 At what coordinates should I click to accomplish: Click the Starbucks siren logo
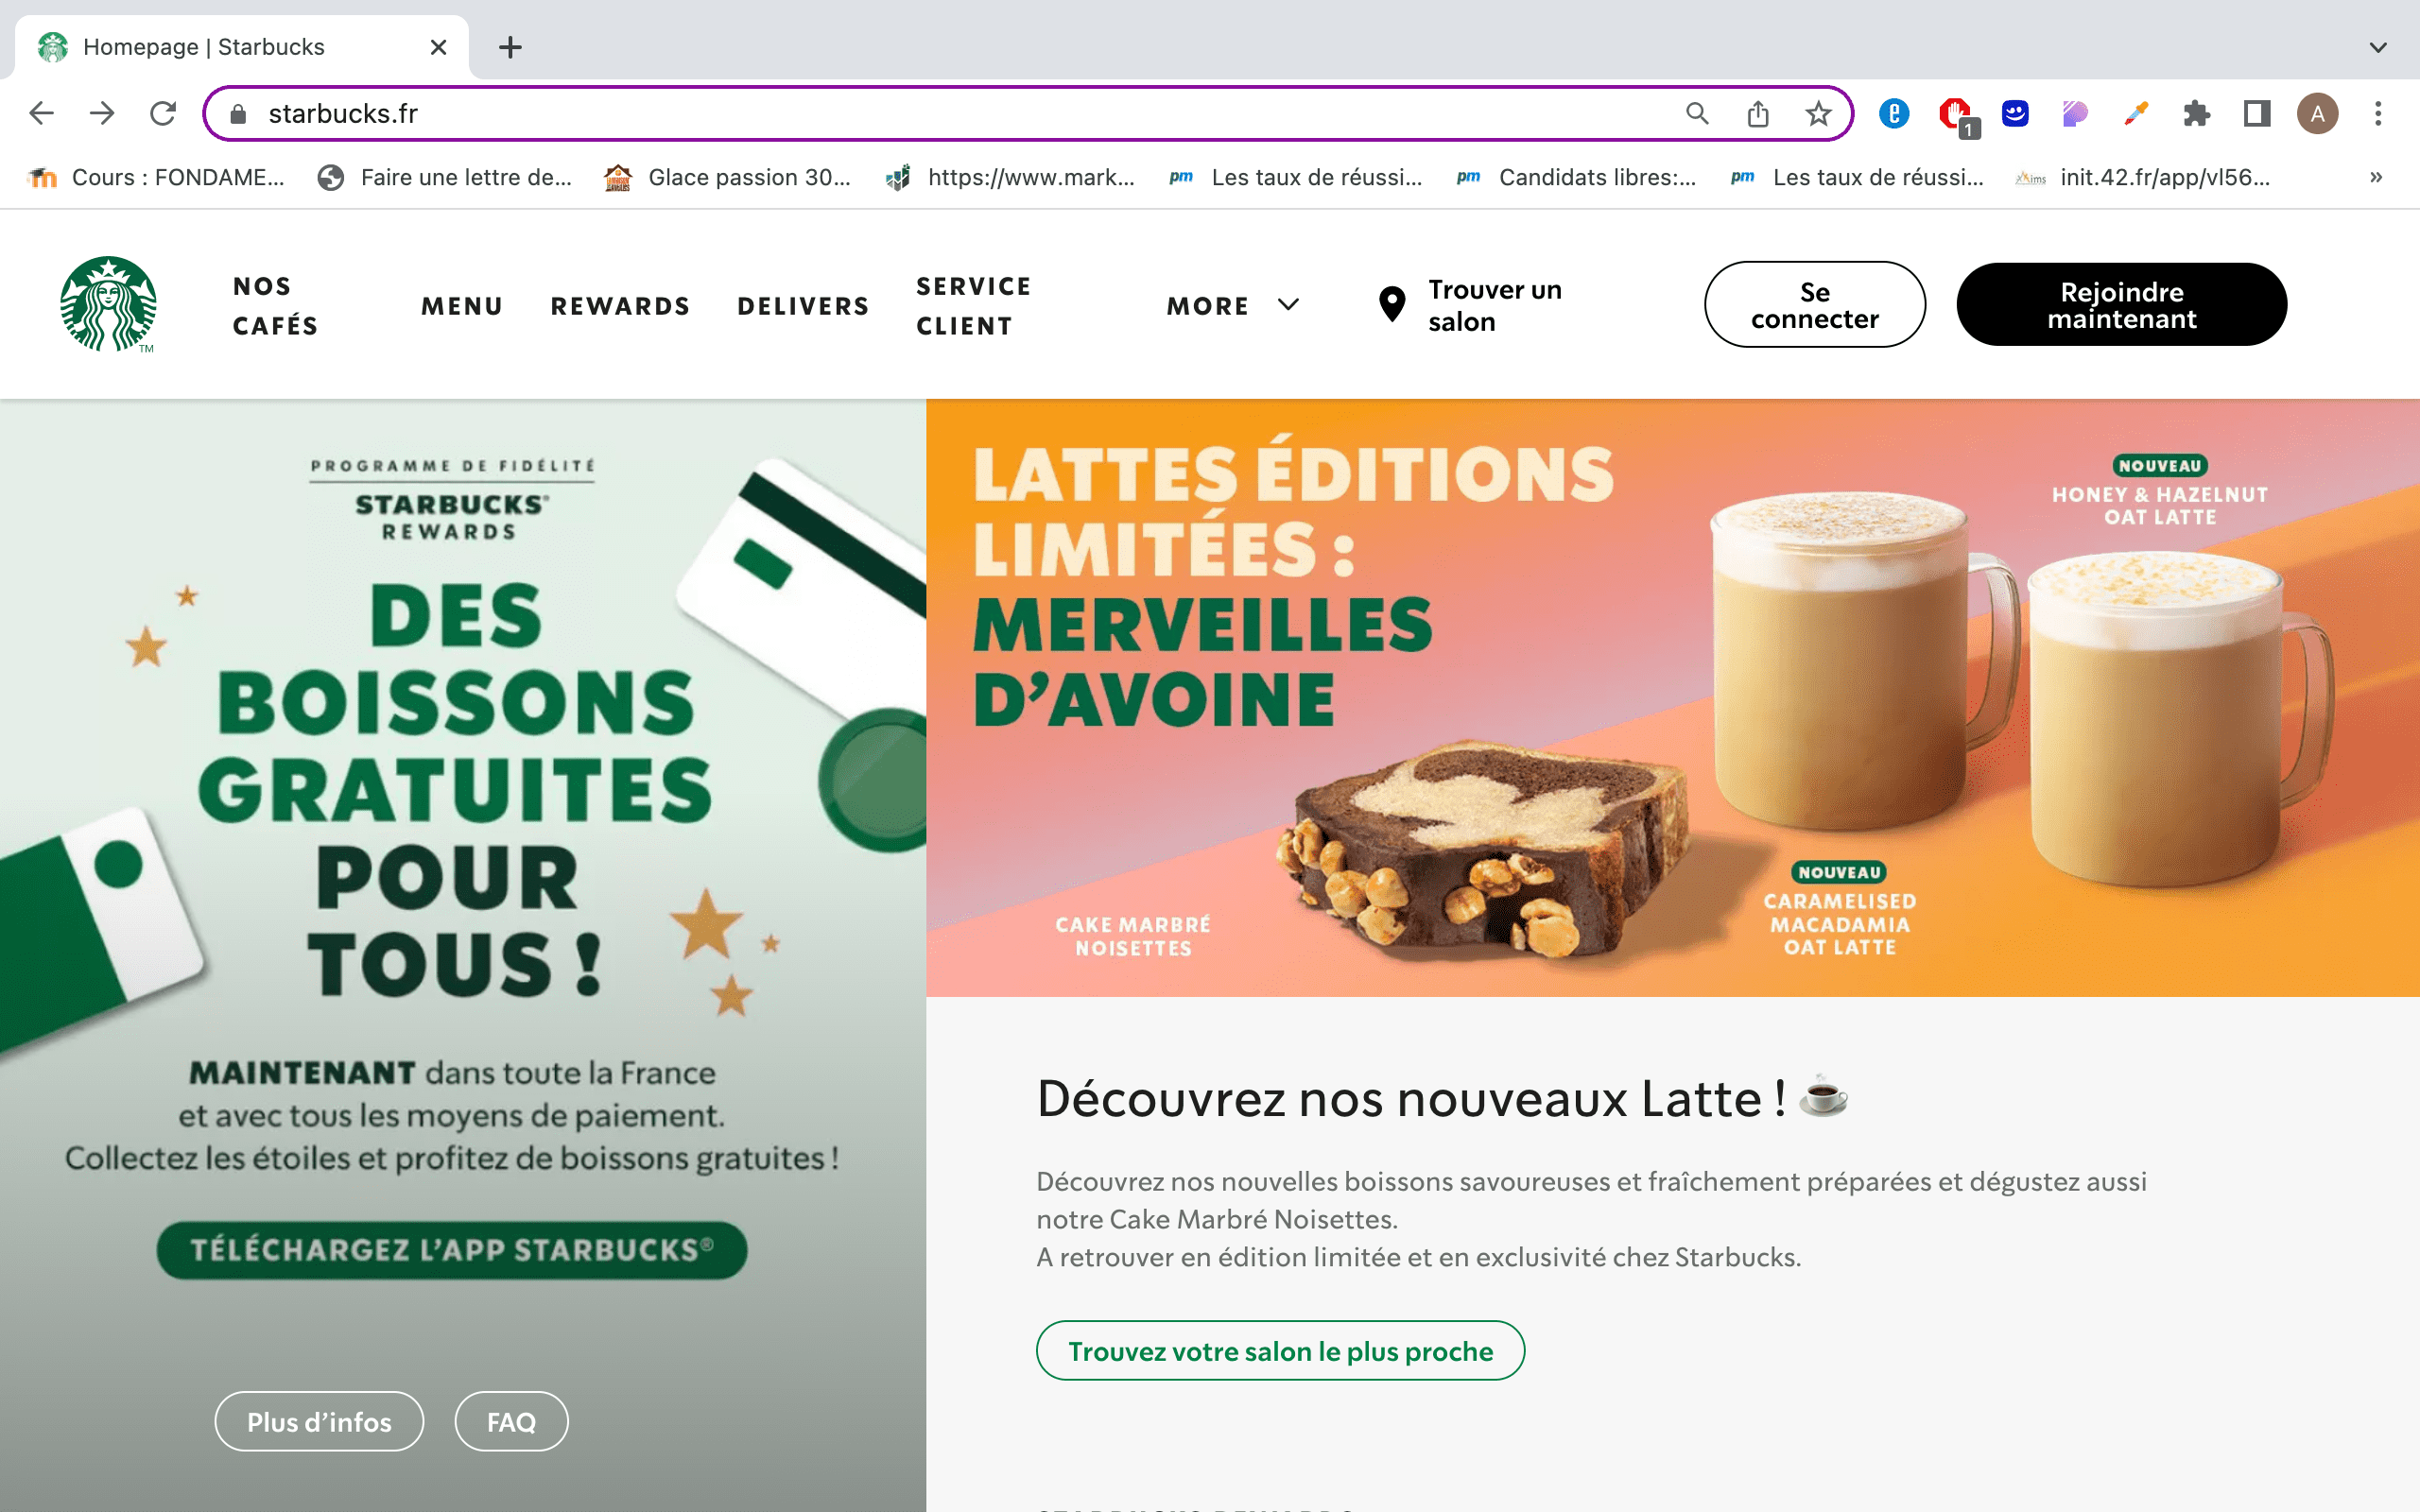pyautogui.click(x=108, y=304)
